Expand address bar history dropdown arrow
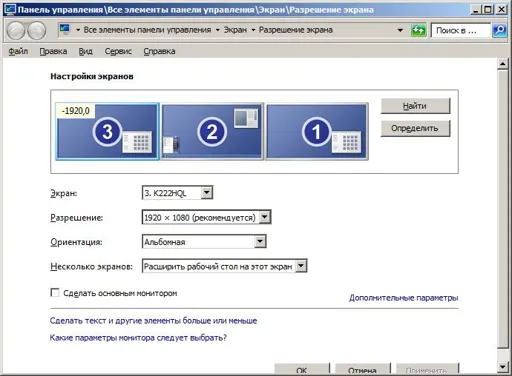This screenshot has width=512, height=376. click(x=400, y=30)
